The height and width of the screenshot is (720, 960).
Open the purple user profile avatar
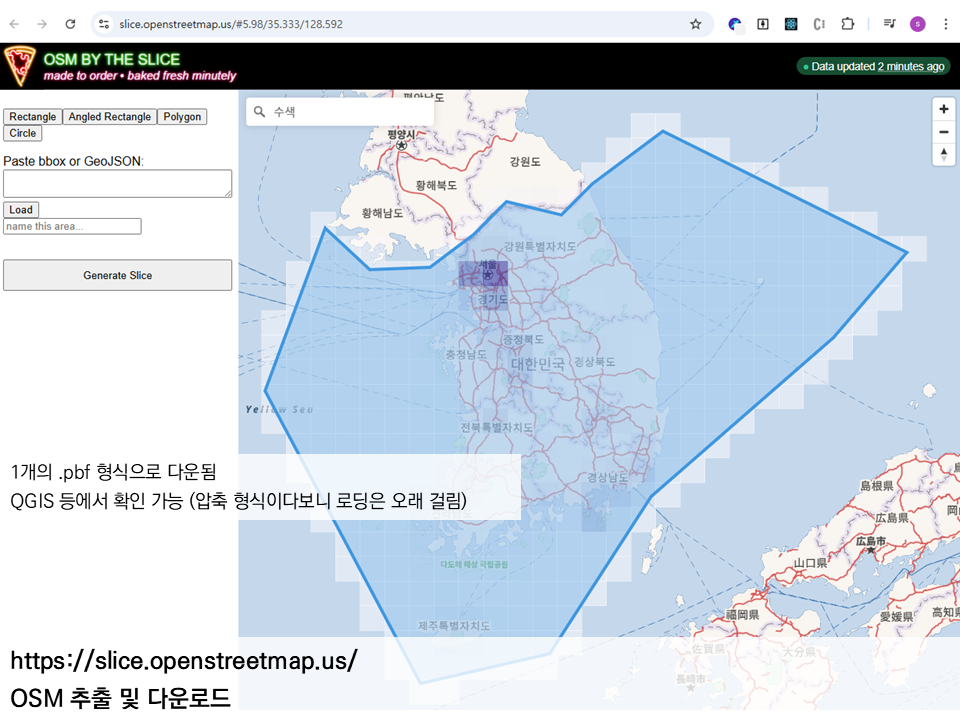pos(917,24)
